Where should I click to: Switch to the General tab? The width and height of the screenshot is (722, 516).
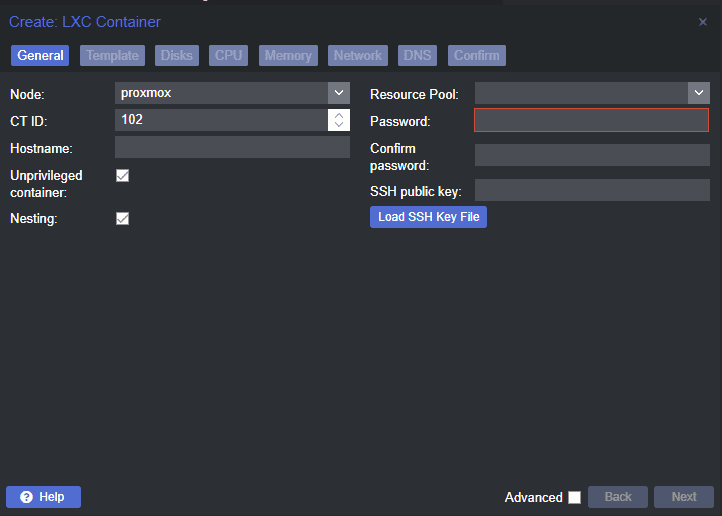pos(40,56)
